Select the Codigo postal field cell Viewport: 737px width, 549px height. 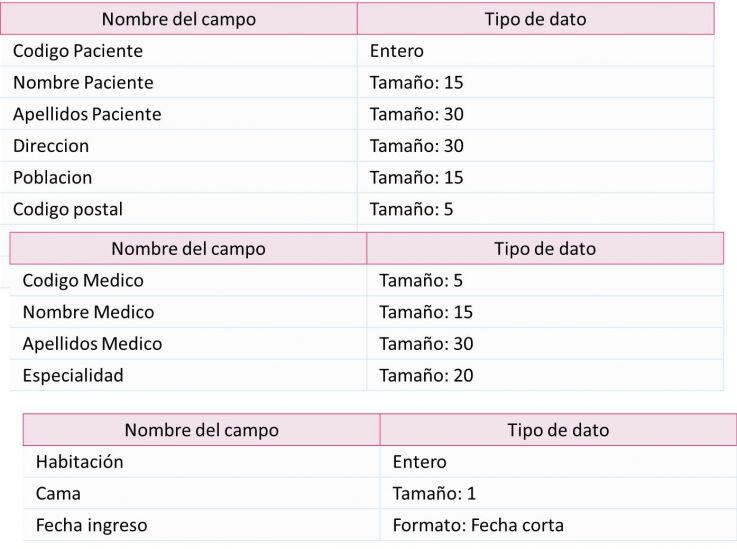(179, 209)
